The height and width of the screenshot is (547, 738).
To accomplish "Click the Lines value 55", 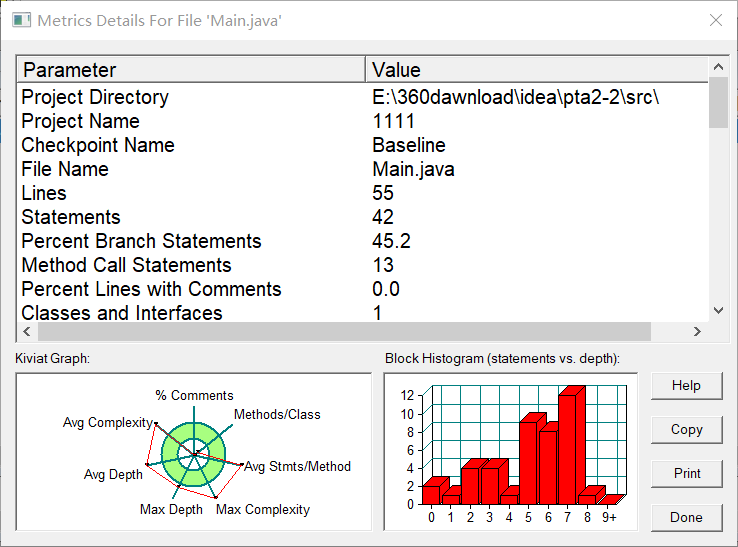I will pos(383,193).
